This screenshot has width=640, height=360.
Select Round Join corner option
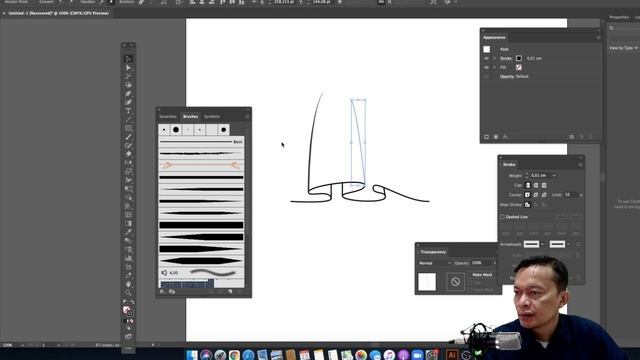pyautogui.click(x=536, y=195)
